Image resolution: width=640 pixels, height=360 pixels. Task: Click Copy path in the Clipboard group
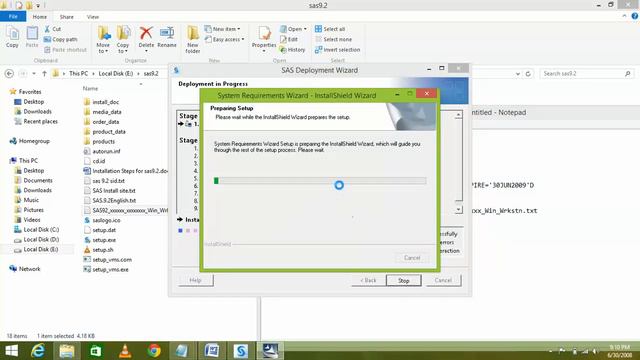click(60, 40)
